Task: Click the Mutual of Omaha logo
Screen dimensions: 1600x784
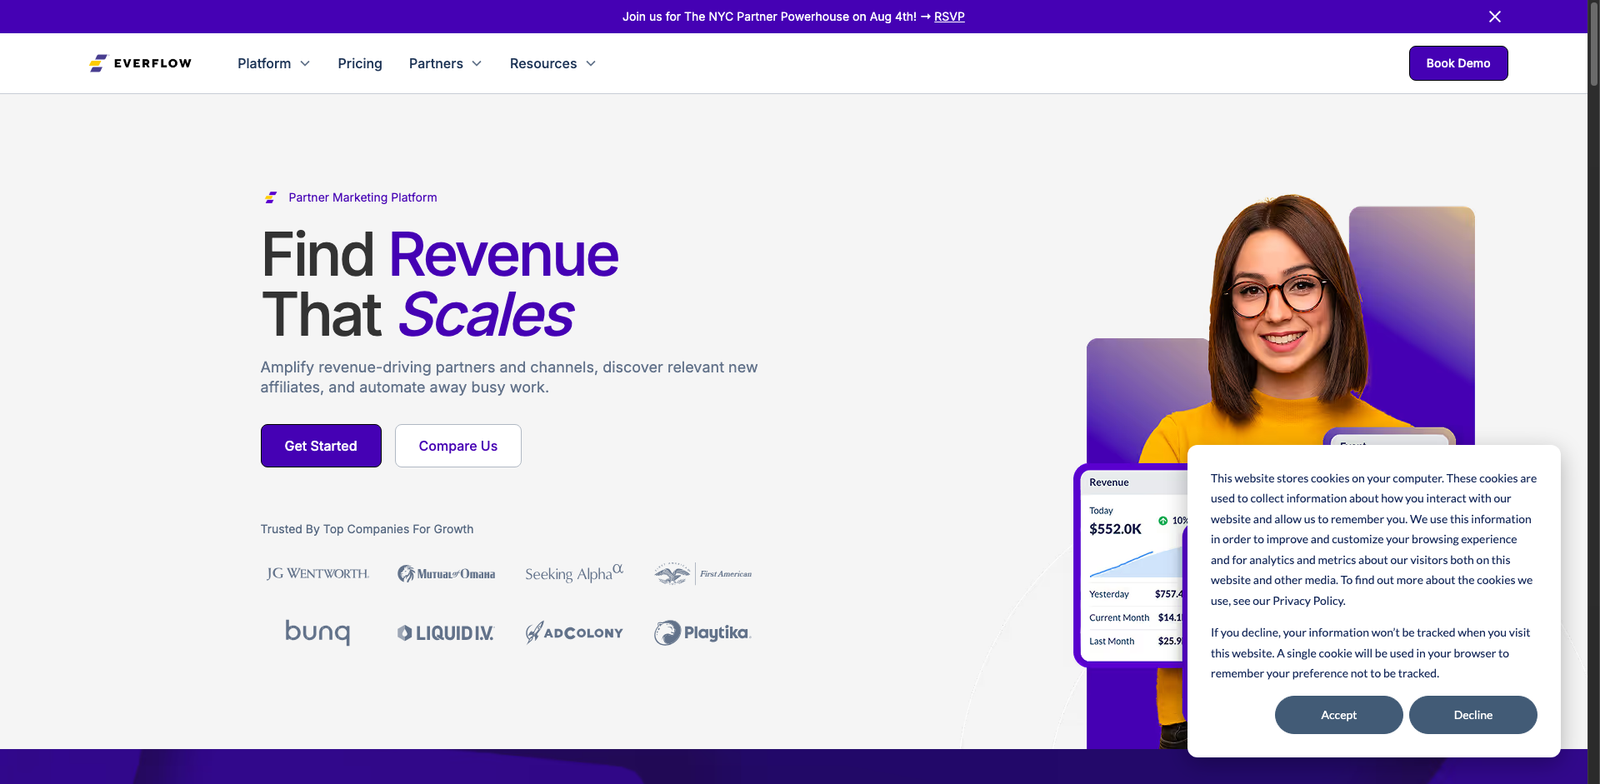Action: click(x=446, y=574)
